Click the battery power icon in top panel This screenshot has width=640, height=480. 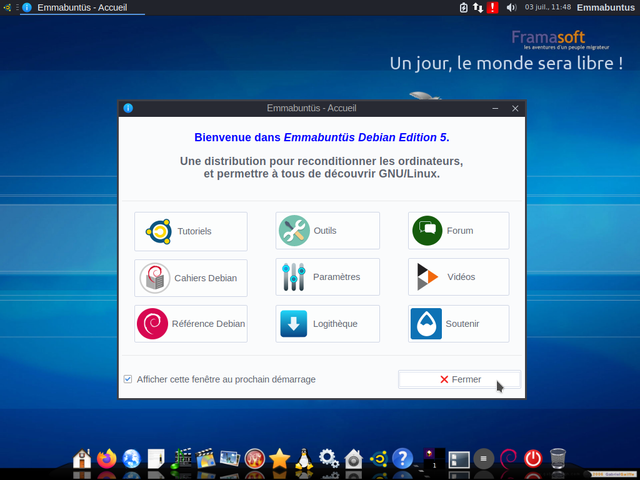pos(464,7)
